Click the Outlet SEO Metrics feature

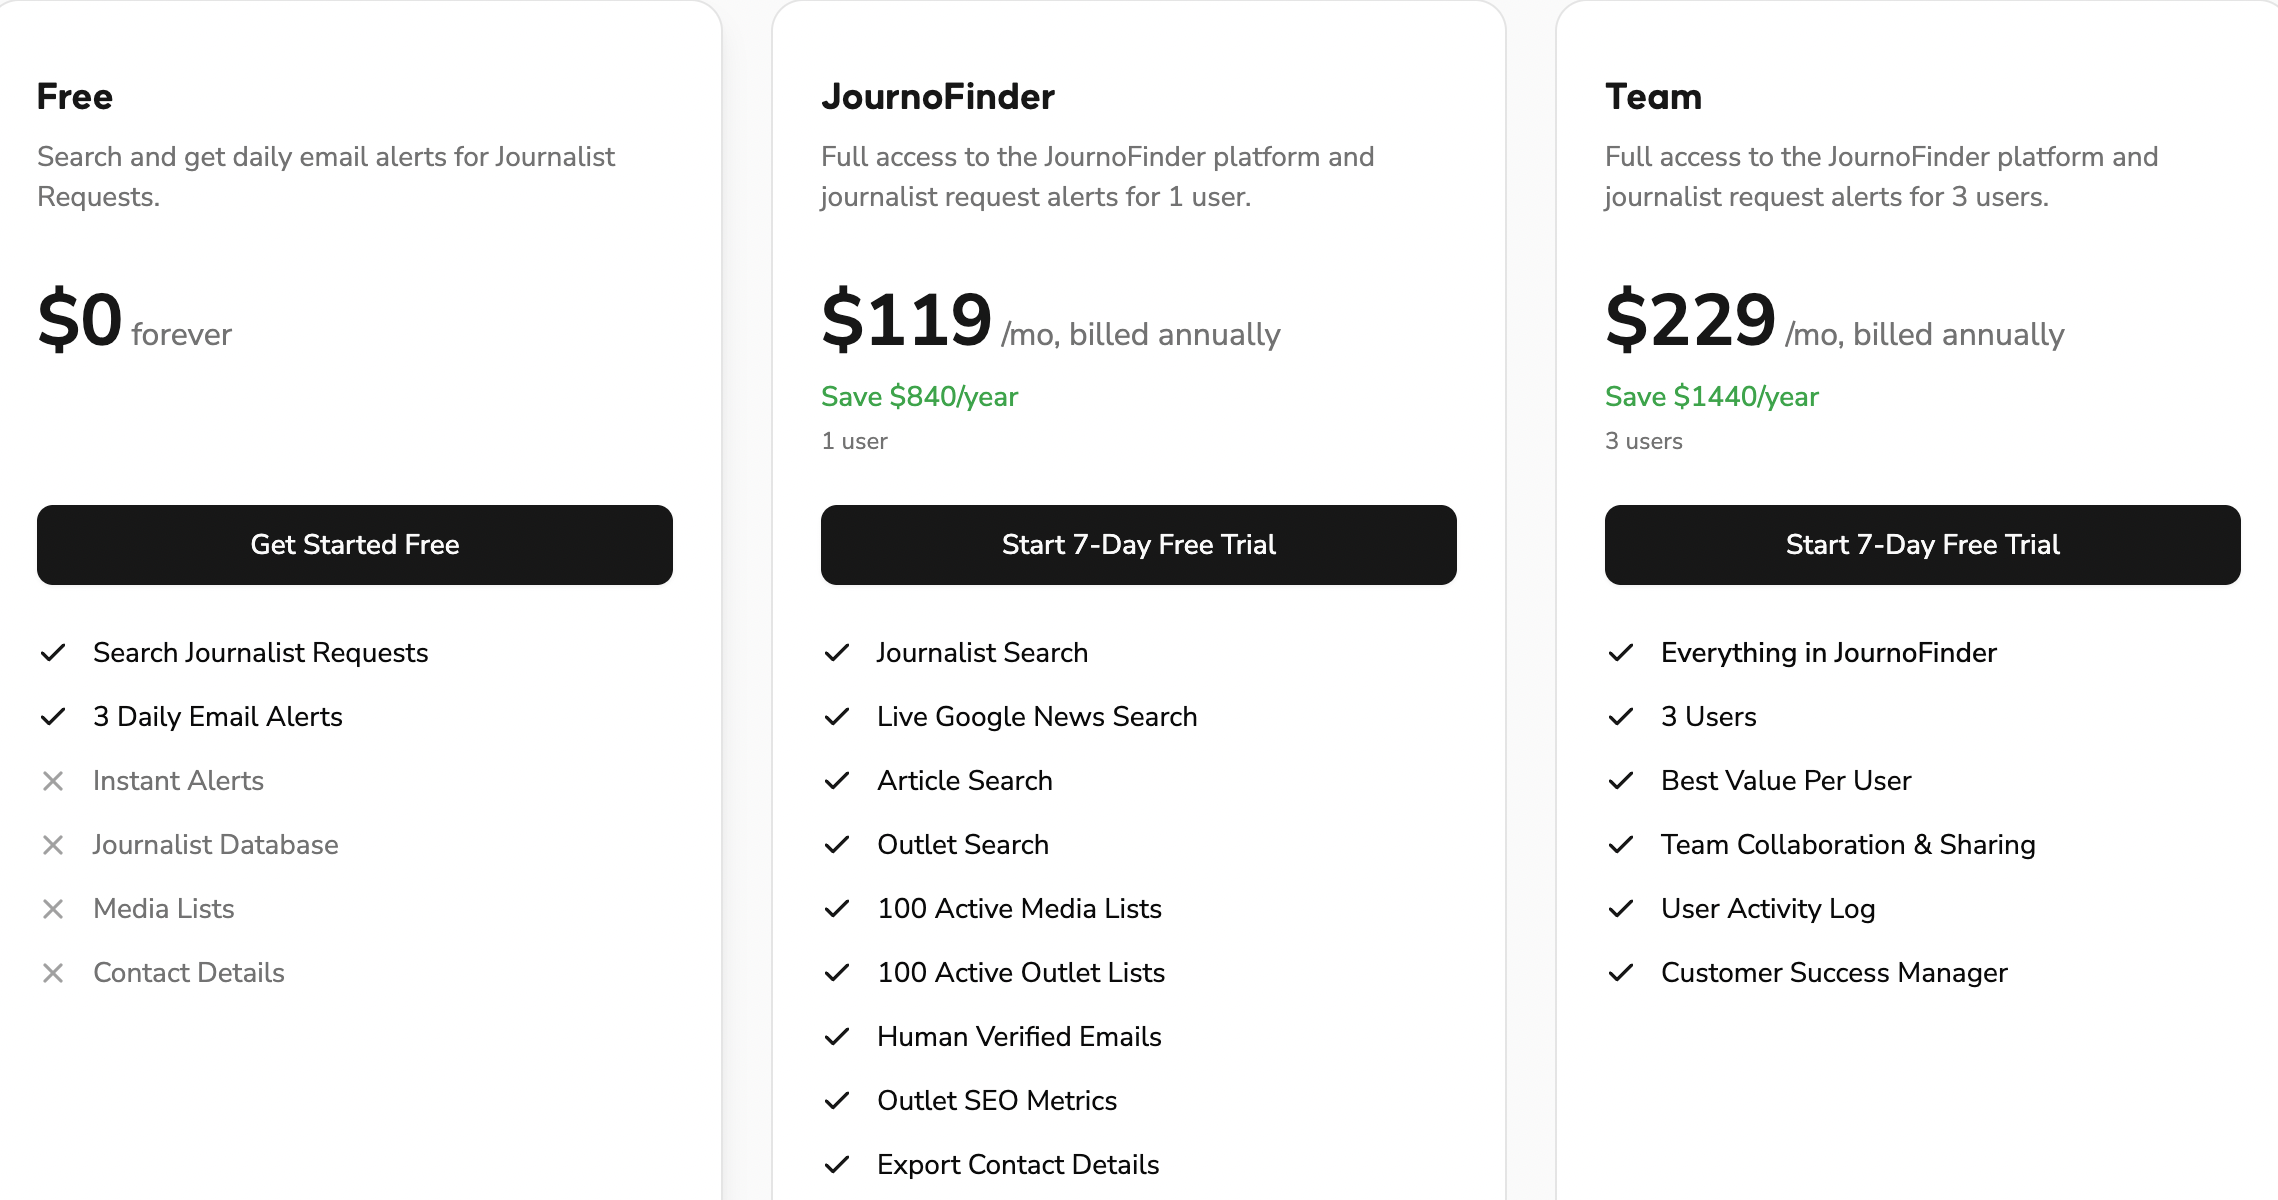coord(996,1101)
